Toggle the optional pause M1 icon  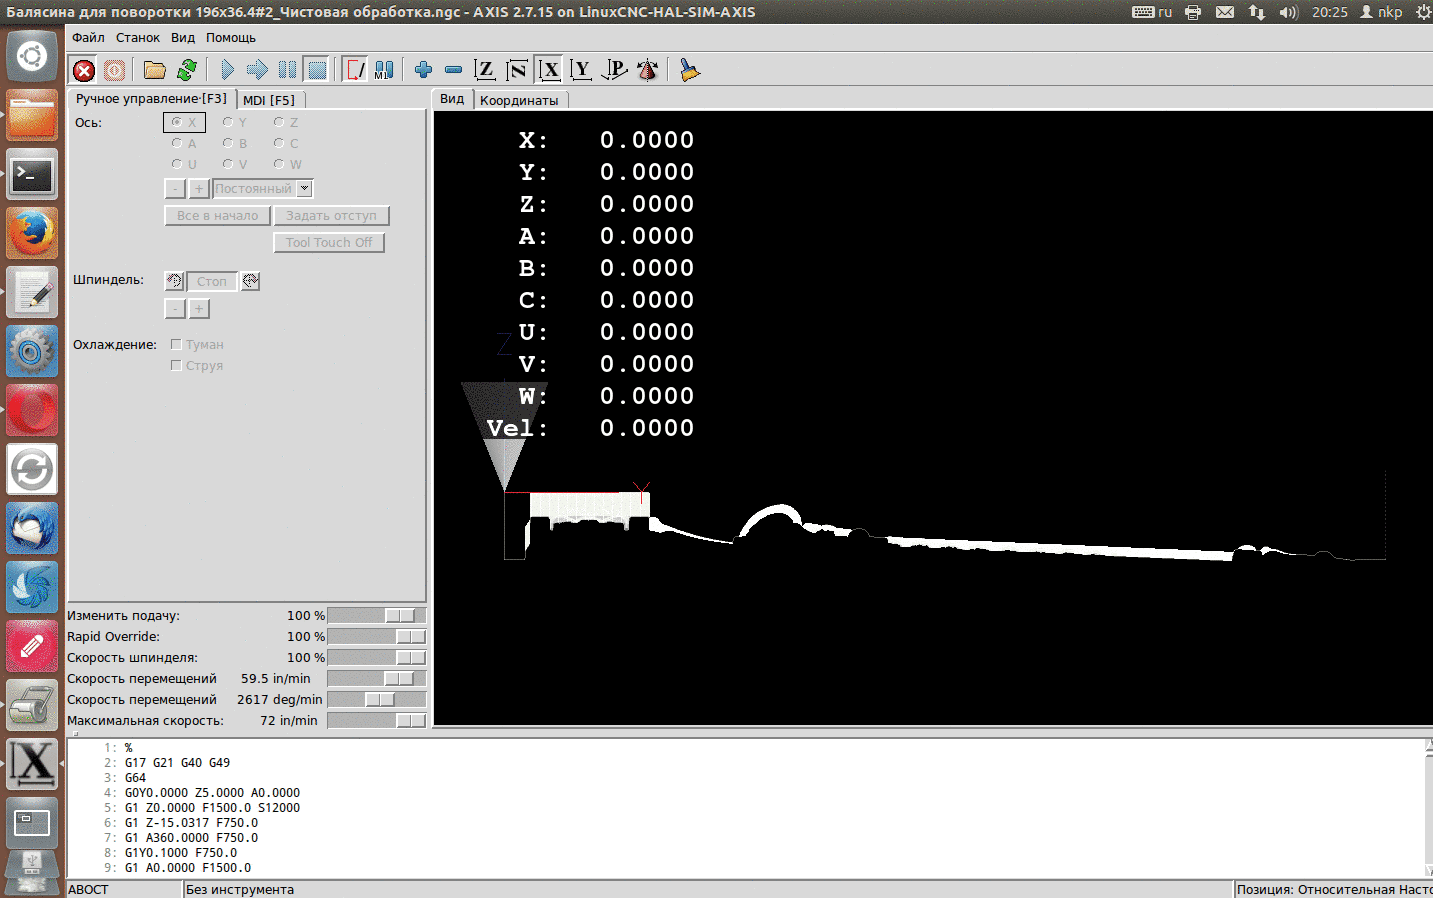[x=384, y=70]
